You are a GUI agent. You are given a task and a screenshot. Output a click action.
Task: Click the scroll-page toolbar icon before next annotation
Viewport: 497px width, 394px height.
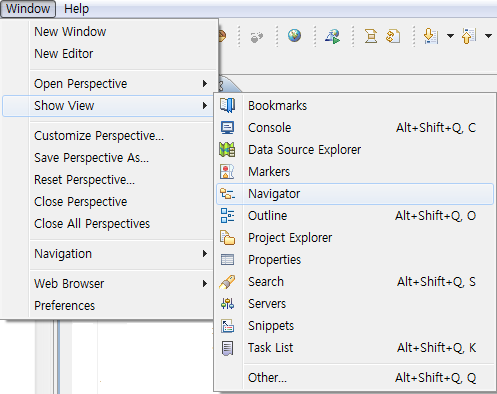[x=393, y=36]
